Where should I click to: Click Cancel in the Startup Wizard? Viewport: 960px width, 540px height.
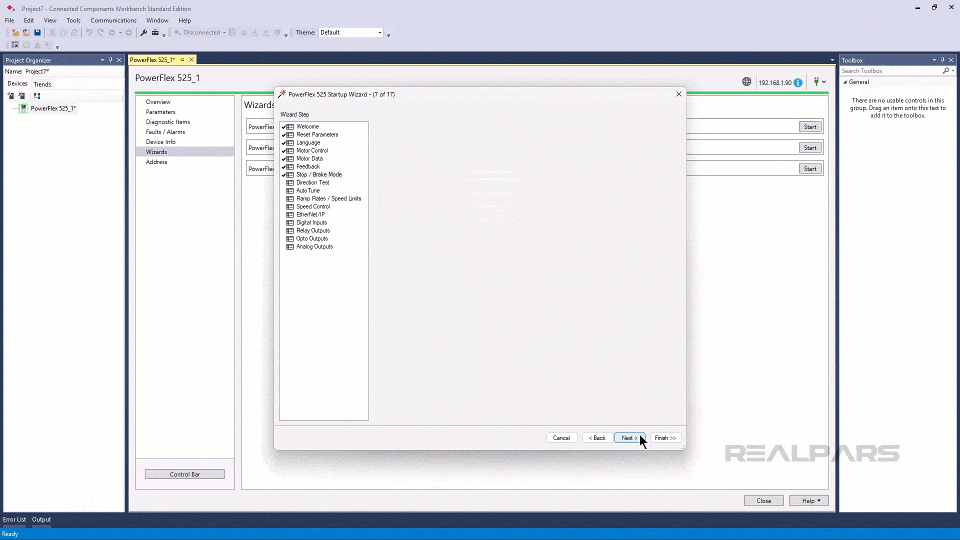point(561,438)
